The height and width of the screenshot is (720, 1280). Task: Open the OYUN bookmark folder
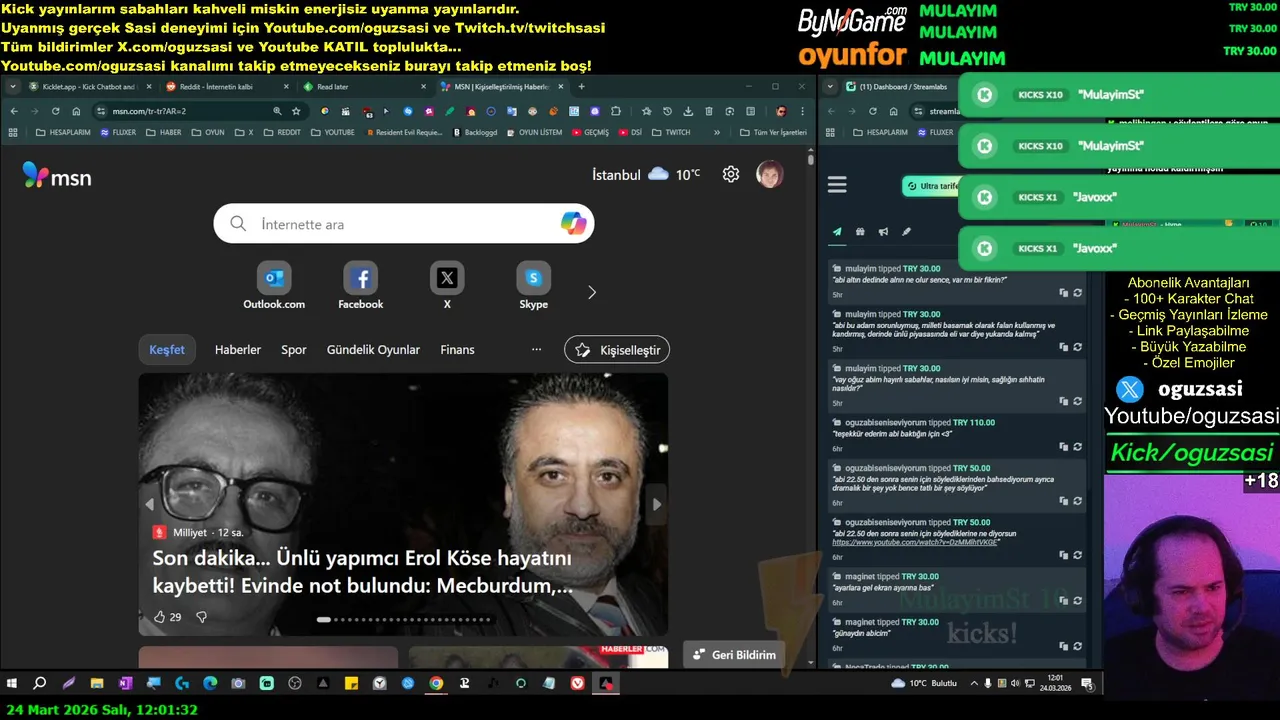[x=207, y=132]
